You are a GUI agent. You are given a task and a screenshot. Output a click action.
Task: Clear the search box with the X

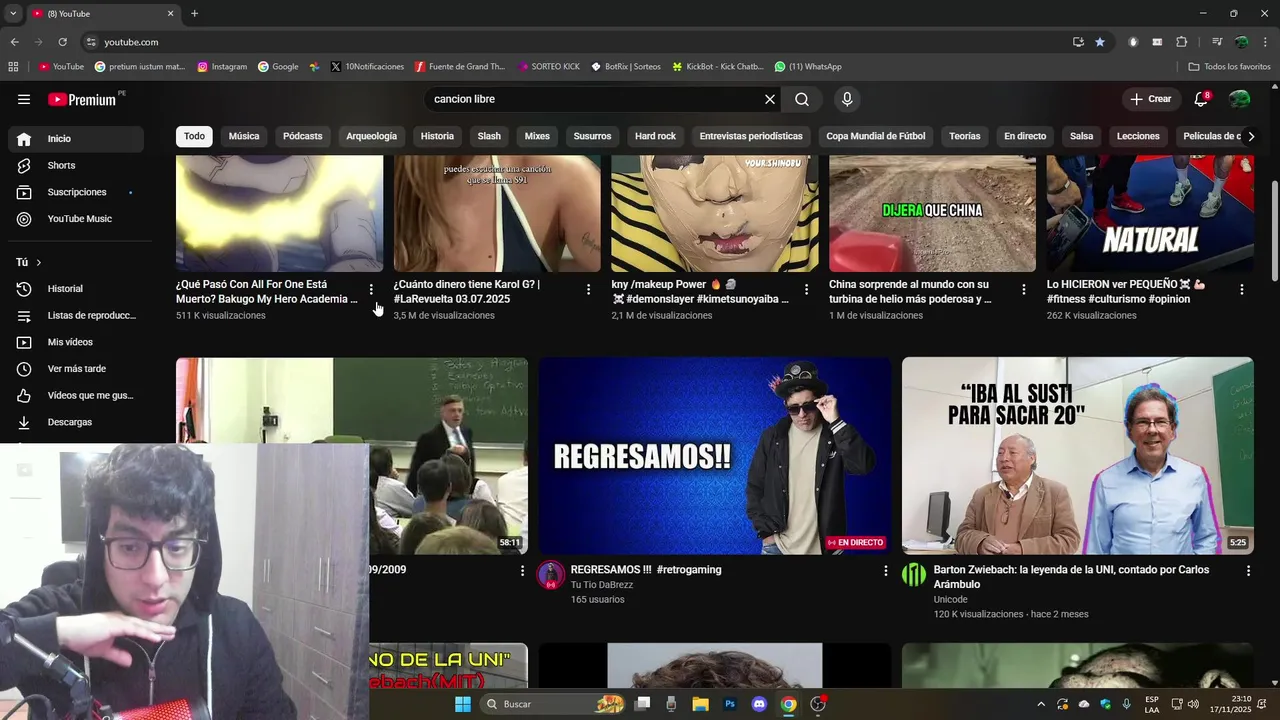770,99
